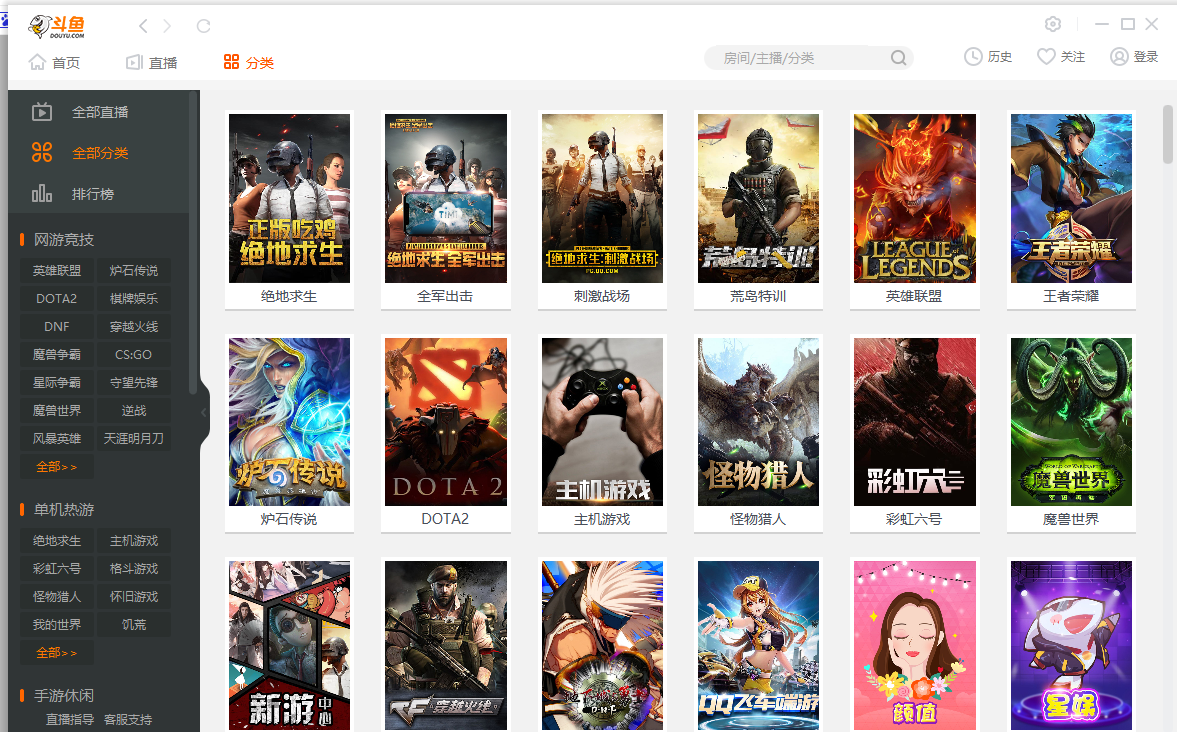Switch to 直播 tab

point(152,62)
